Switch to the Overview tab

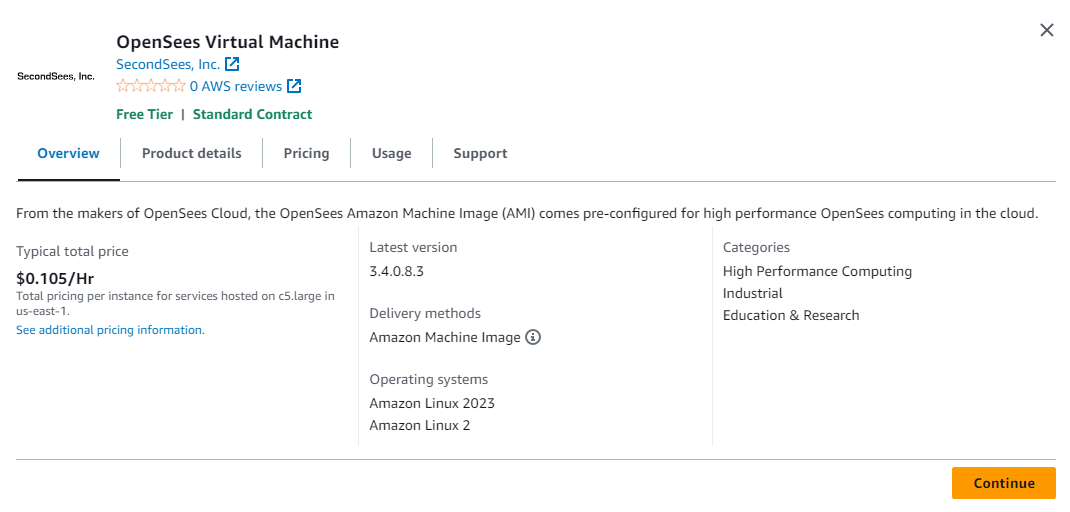coord(68,153)
